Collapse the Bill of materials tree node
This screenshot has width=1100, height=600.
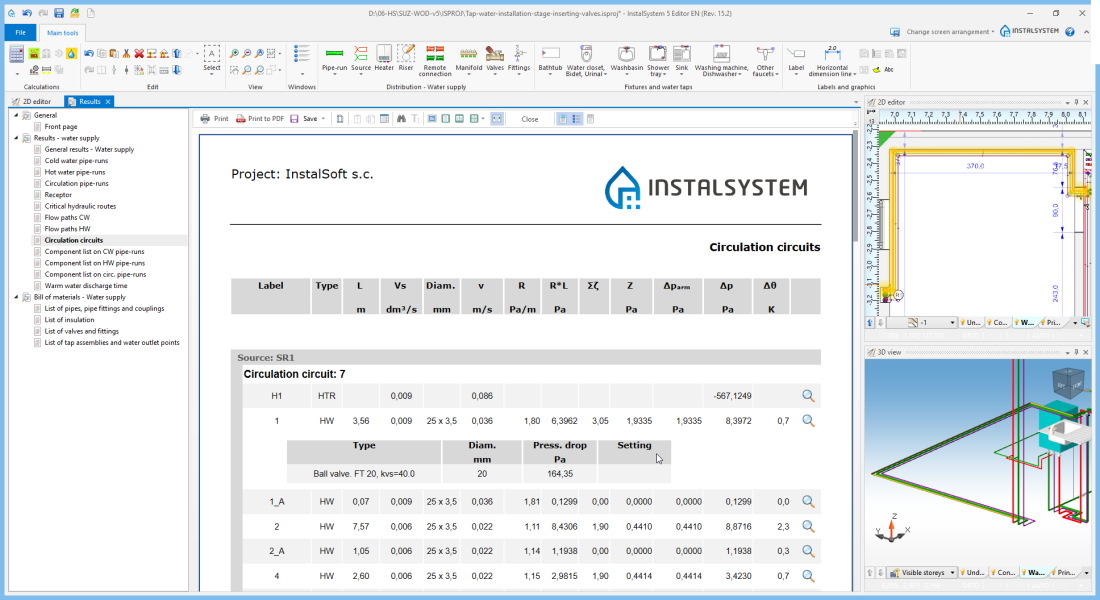tap(16, 297)
